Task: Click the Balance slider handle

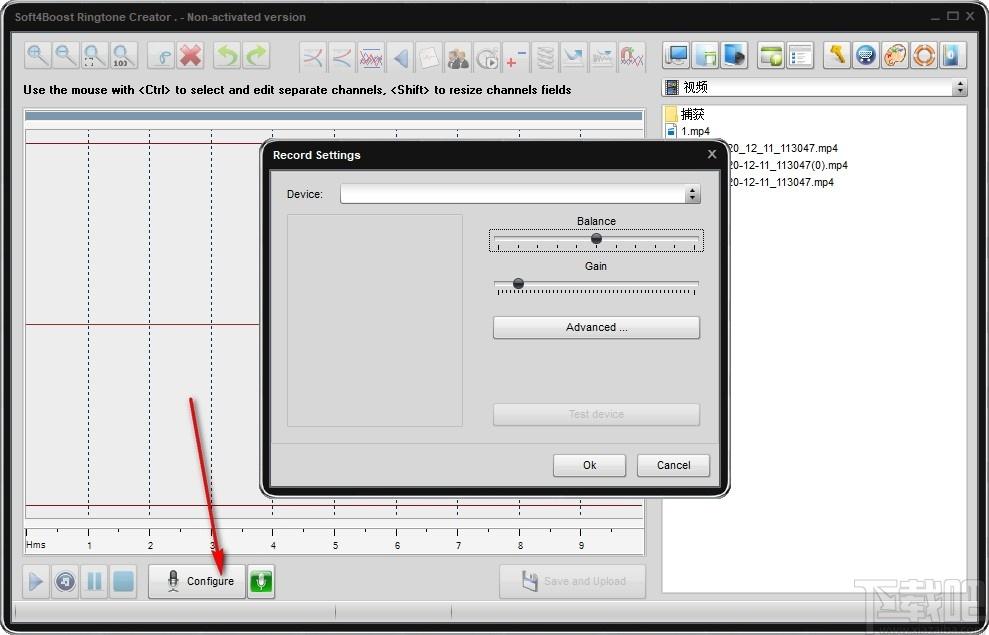Action: [596, 239]
